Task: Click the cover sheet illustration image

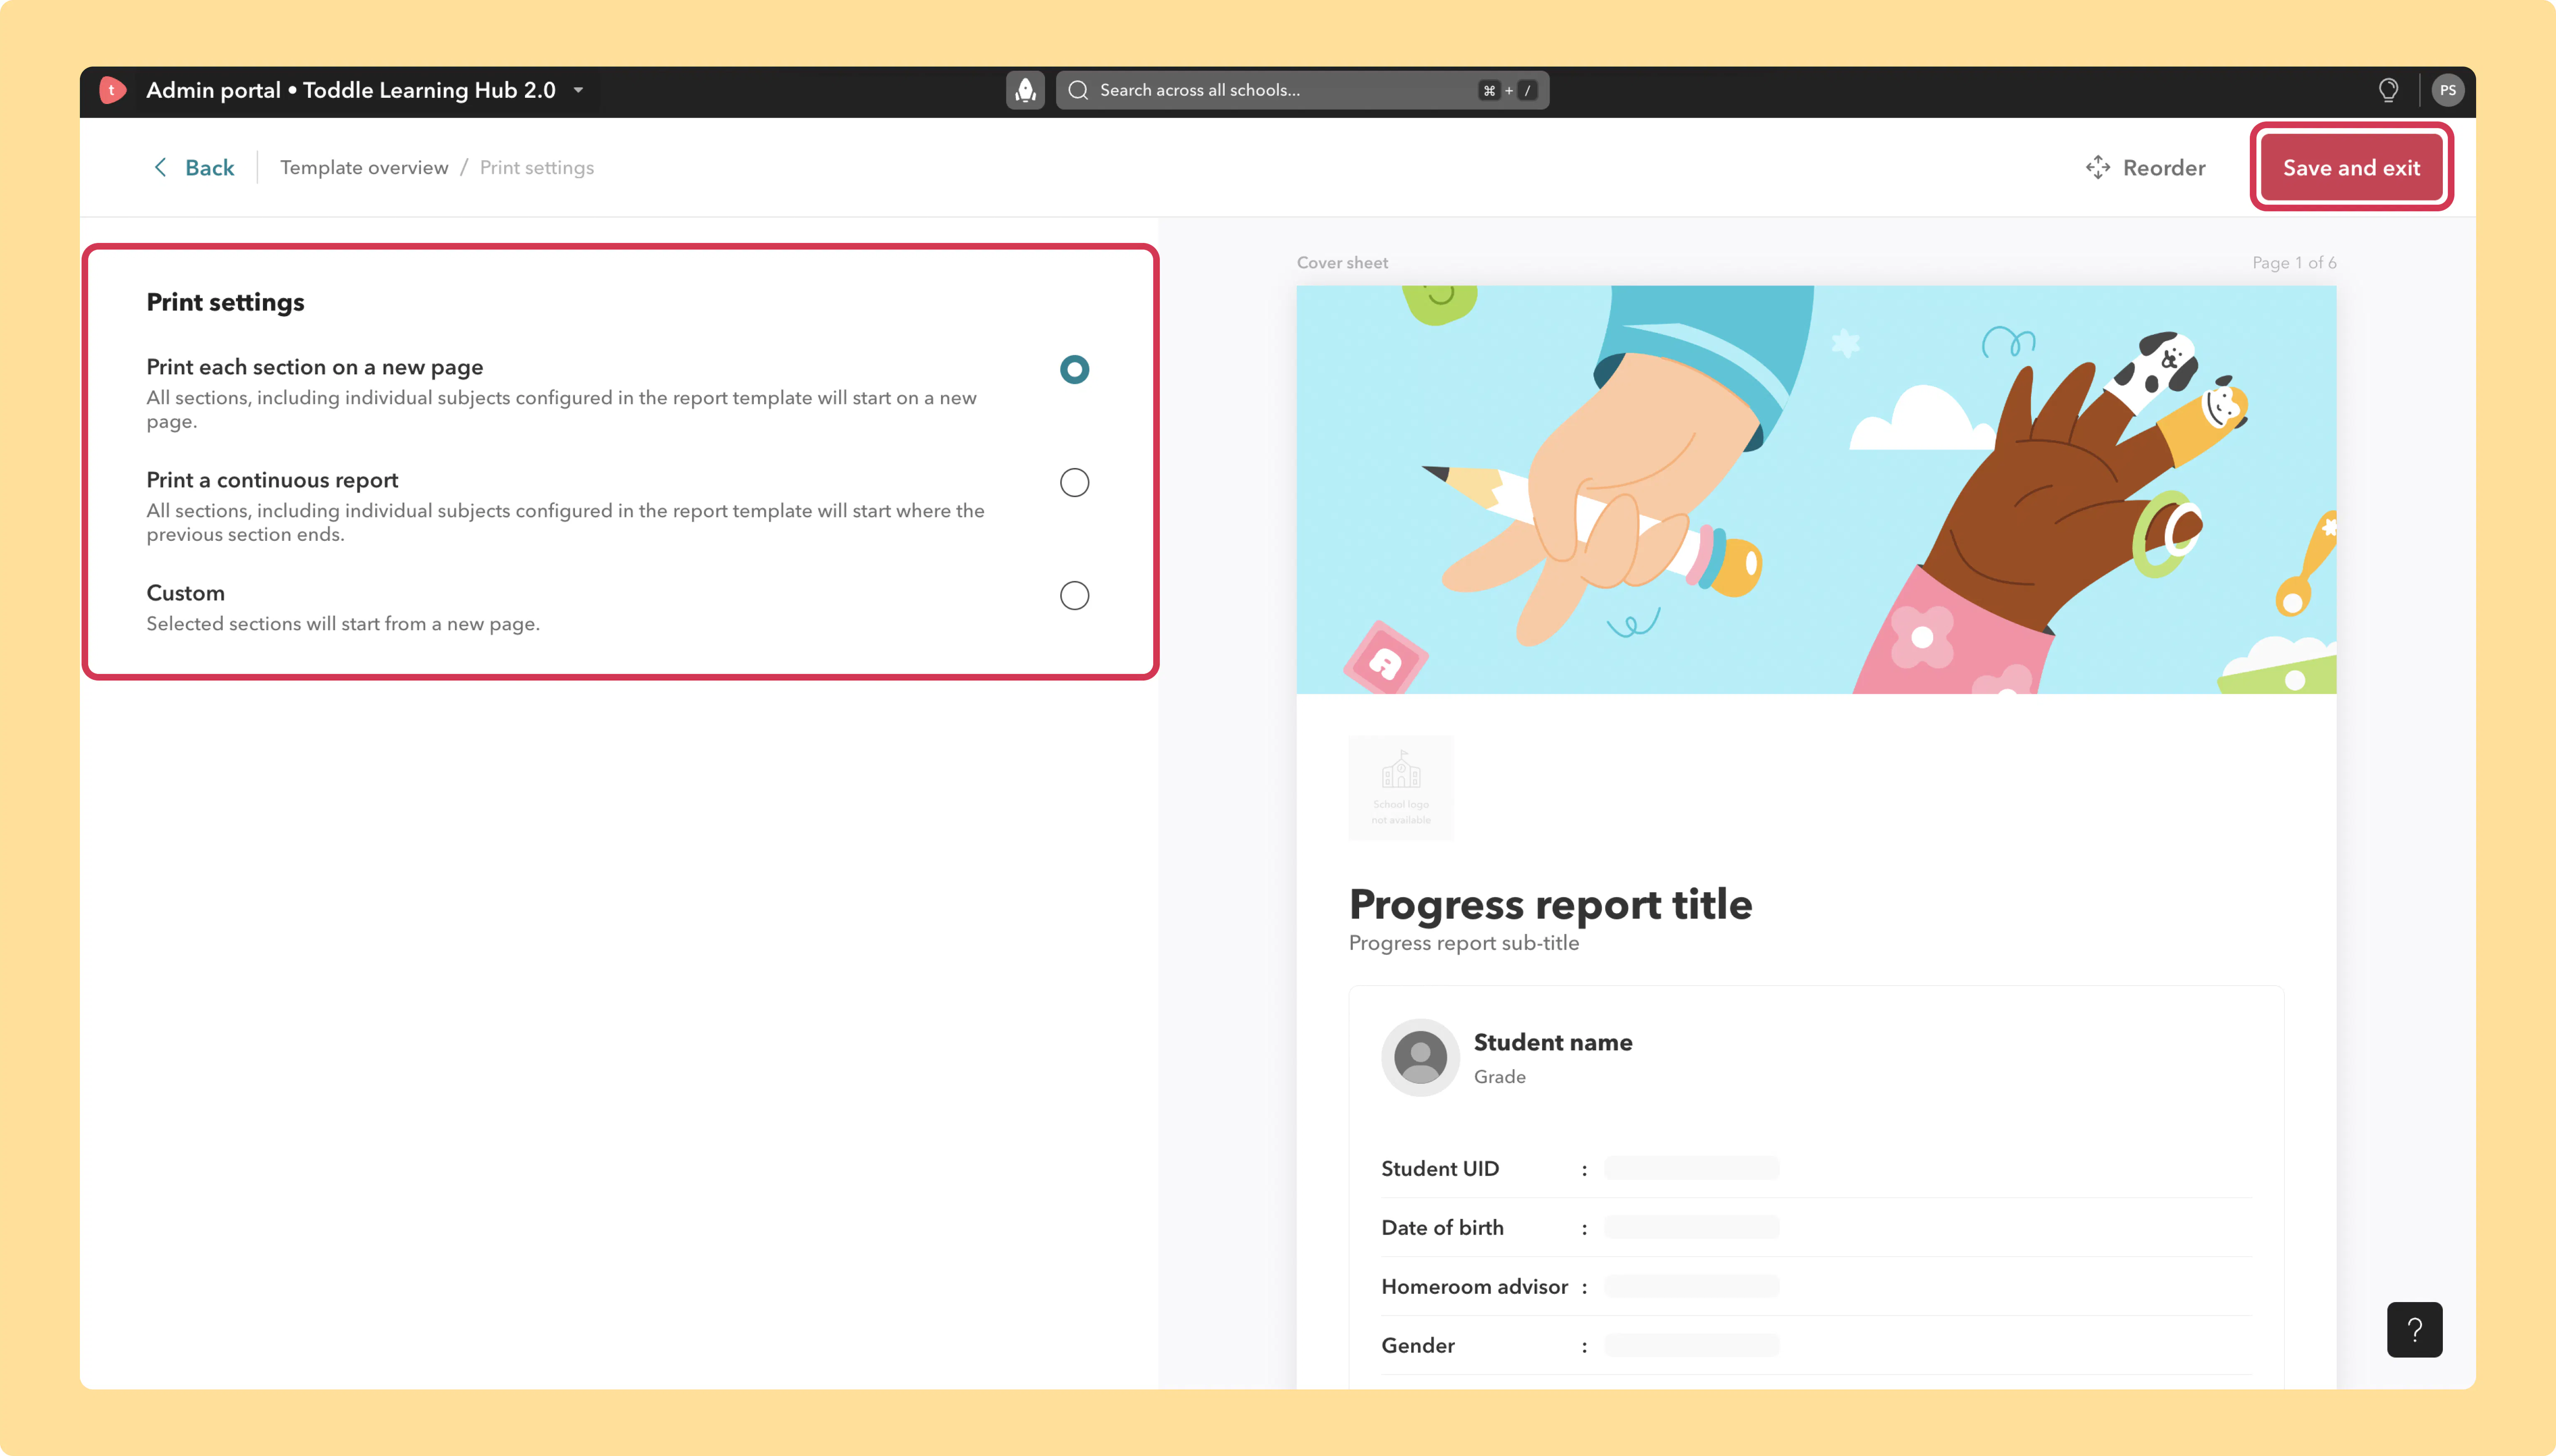Action: 1816,490
